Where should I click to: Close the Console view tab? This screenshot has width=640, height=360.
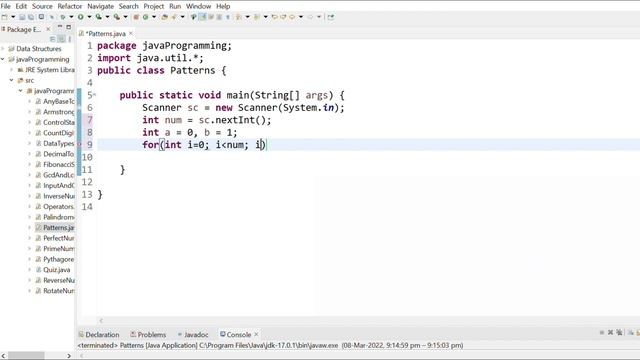coord(256,334)
